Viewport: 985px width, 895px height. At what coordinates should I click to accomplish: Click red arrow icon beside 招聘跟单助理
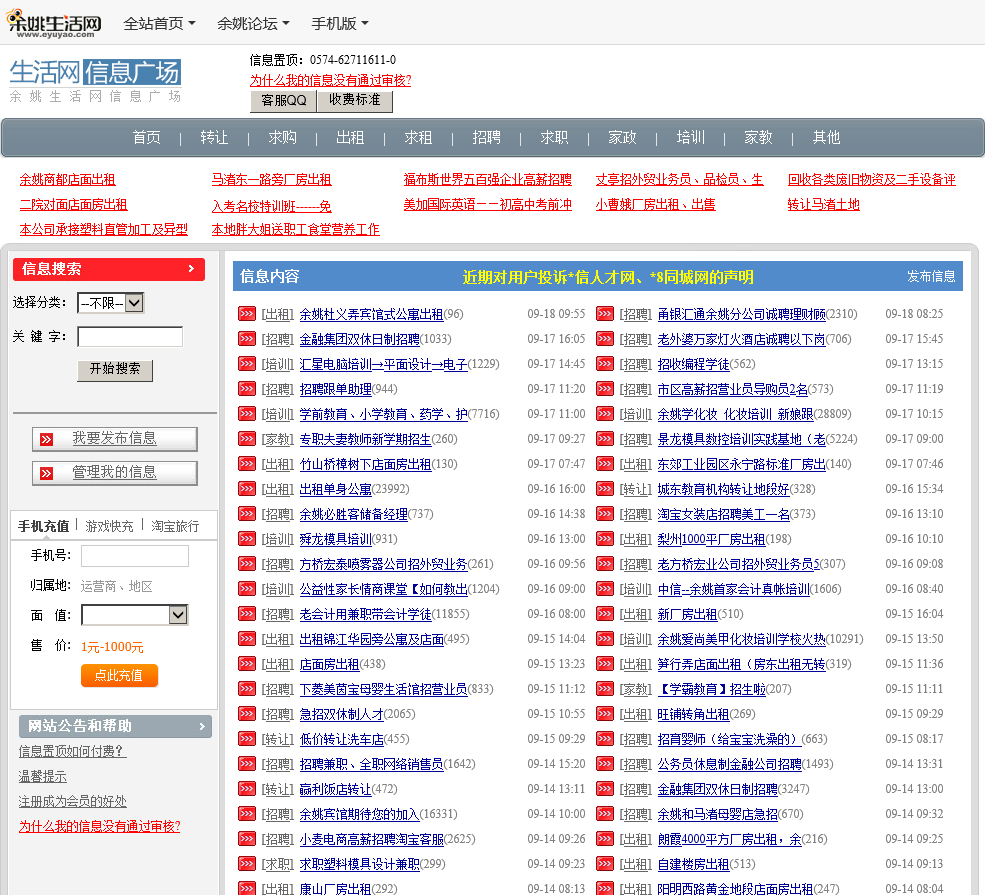click(247, 389)
